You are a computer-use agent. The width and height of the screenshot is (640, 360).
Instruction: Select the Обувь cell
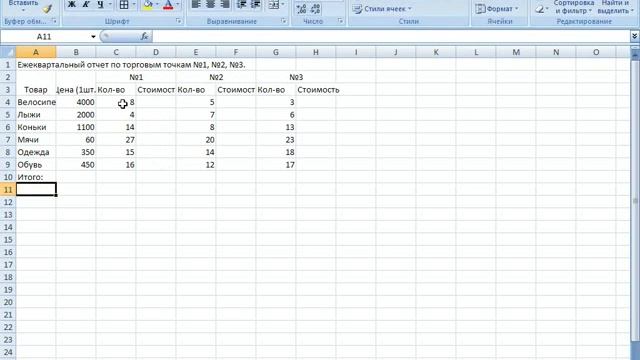pyautogui.click(x=36, y=164)
